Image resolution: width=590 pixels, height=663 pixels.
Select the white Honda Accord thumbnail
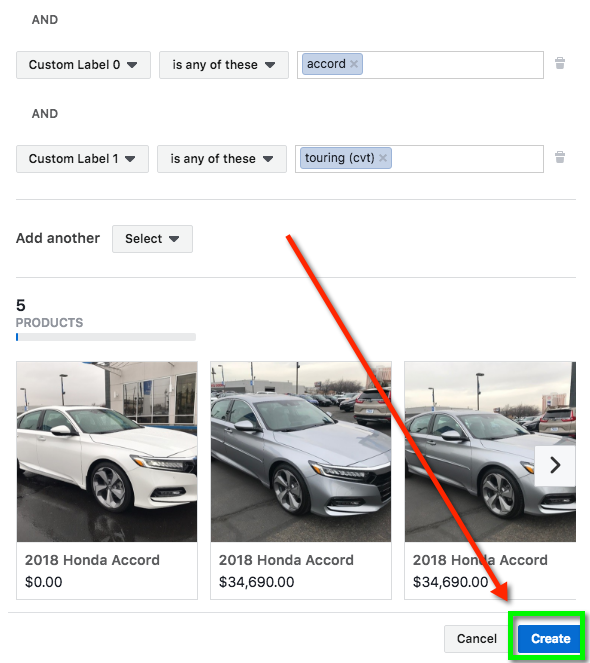tap(107, 452)
